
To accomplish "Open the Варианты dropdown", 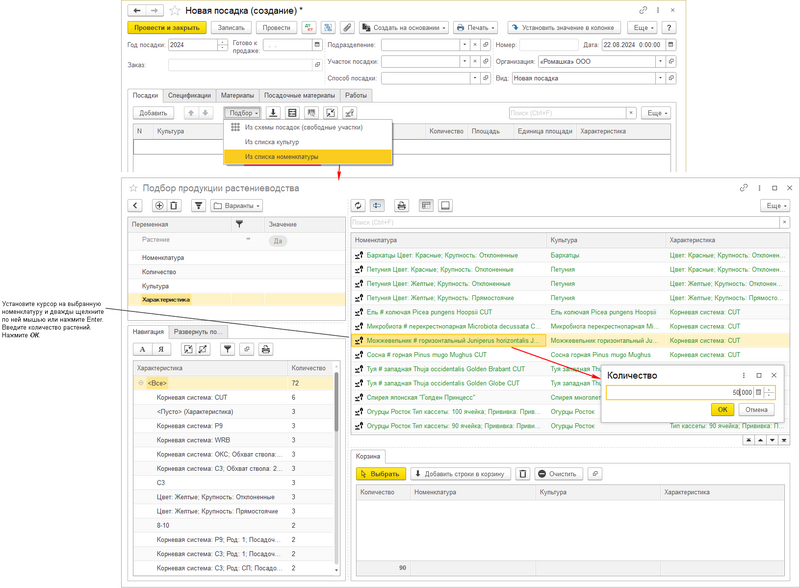I will pos(236,205).
